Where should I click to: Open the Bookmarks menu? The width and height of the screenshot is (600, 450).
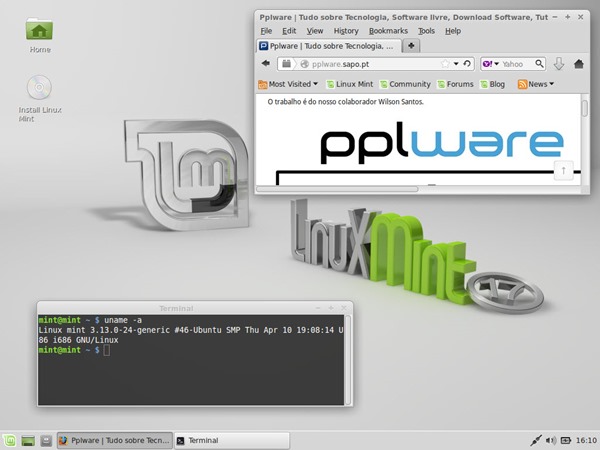pos(388,31)
